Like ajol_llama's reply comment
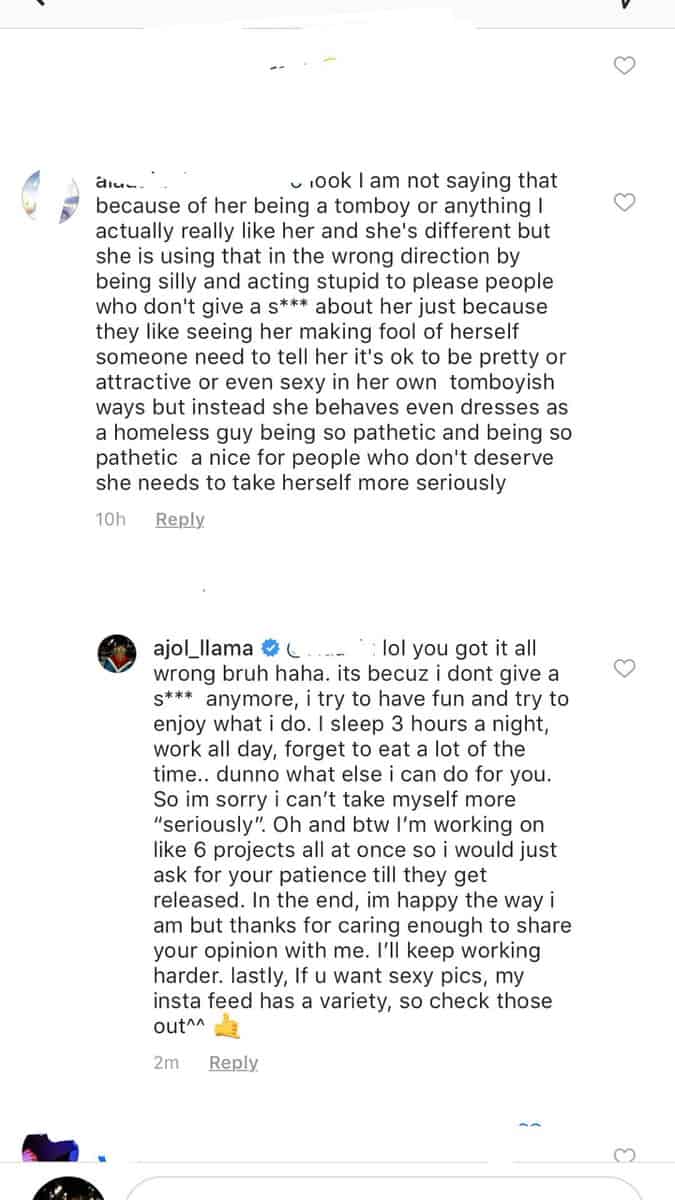The height and width of the screenshot is (1200, 675). pyautogui.click(x=624, y=668)
